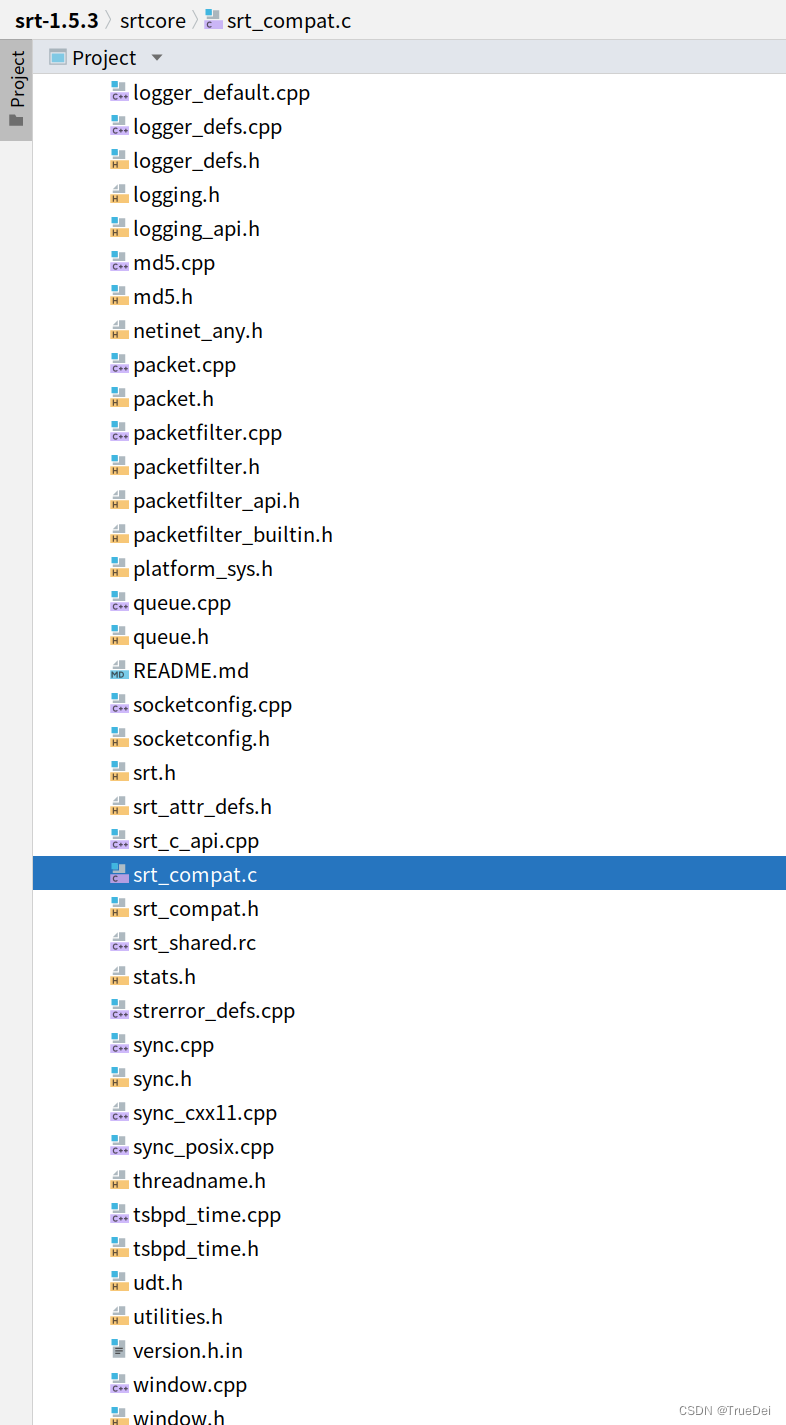
Task: Click the logger_default.cpp file icon
Action: point(119,93)
